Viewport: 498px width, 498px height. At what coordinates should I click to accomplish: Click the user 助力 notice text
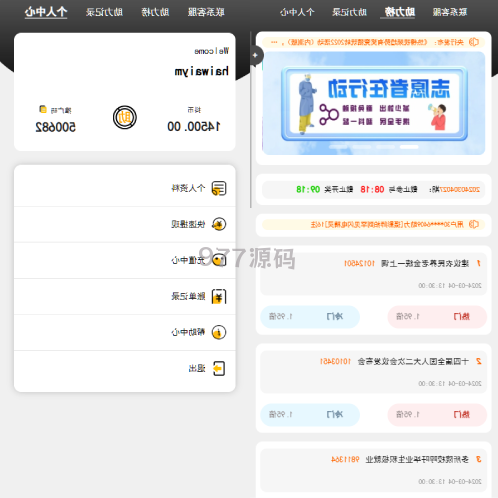pyautogui.click(x=387, y=224)
